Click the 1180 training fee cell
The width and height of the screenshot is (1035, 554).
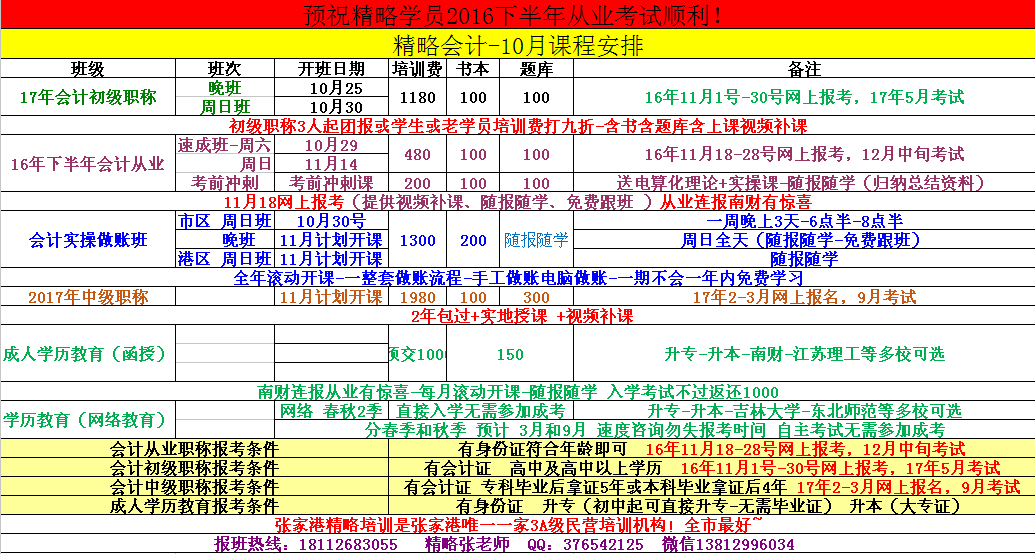pyautogui.click(x=417, y=97)
